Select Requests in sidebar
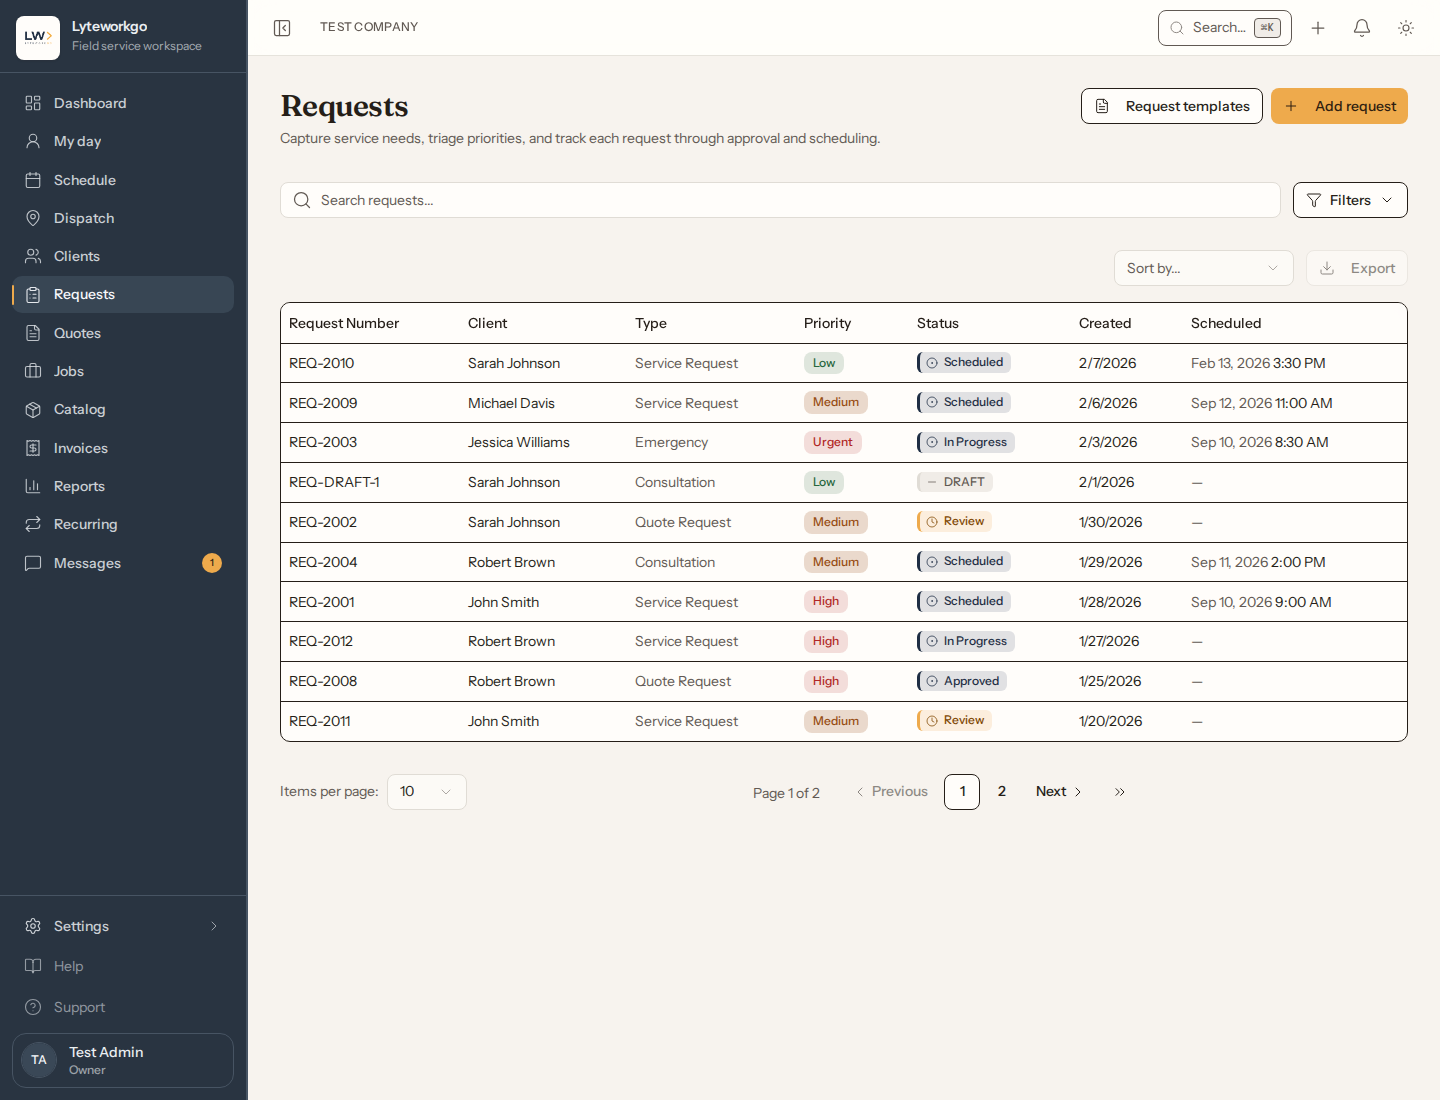This screenshot has width=1440, height=1100. (x=123, y=294)
